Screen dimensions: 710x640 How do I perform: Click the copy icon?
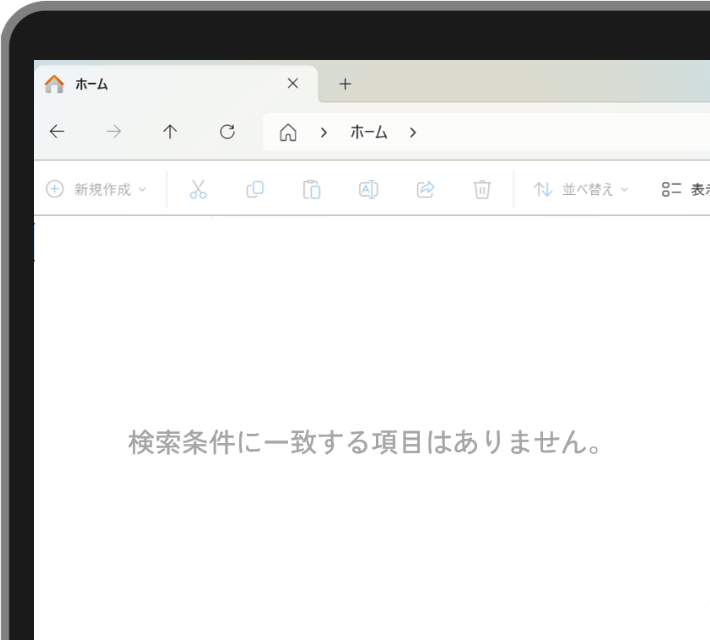coord(255,189)
